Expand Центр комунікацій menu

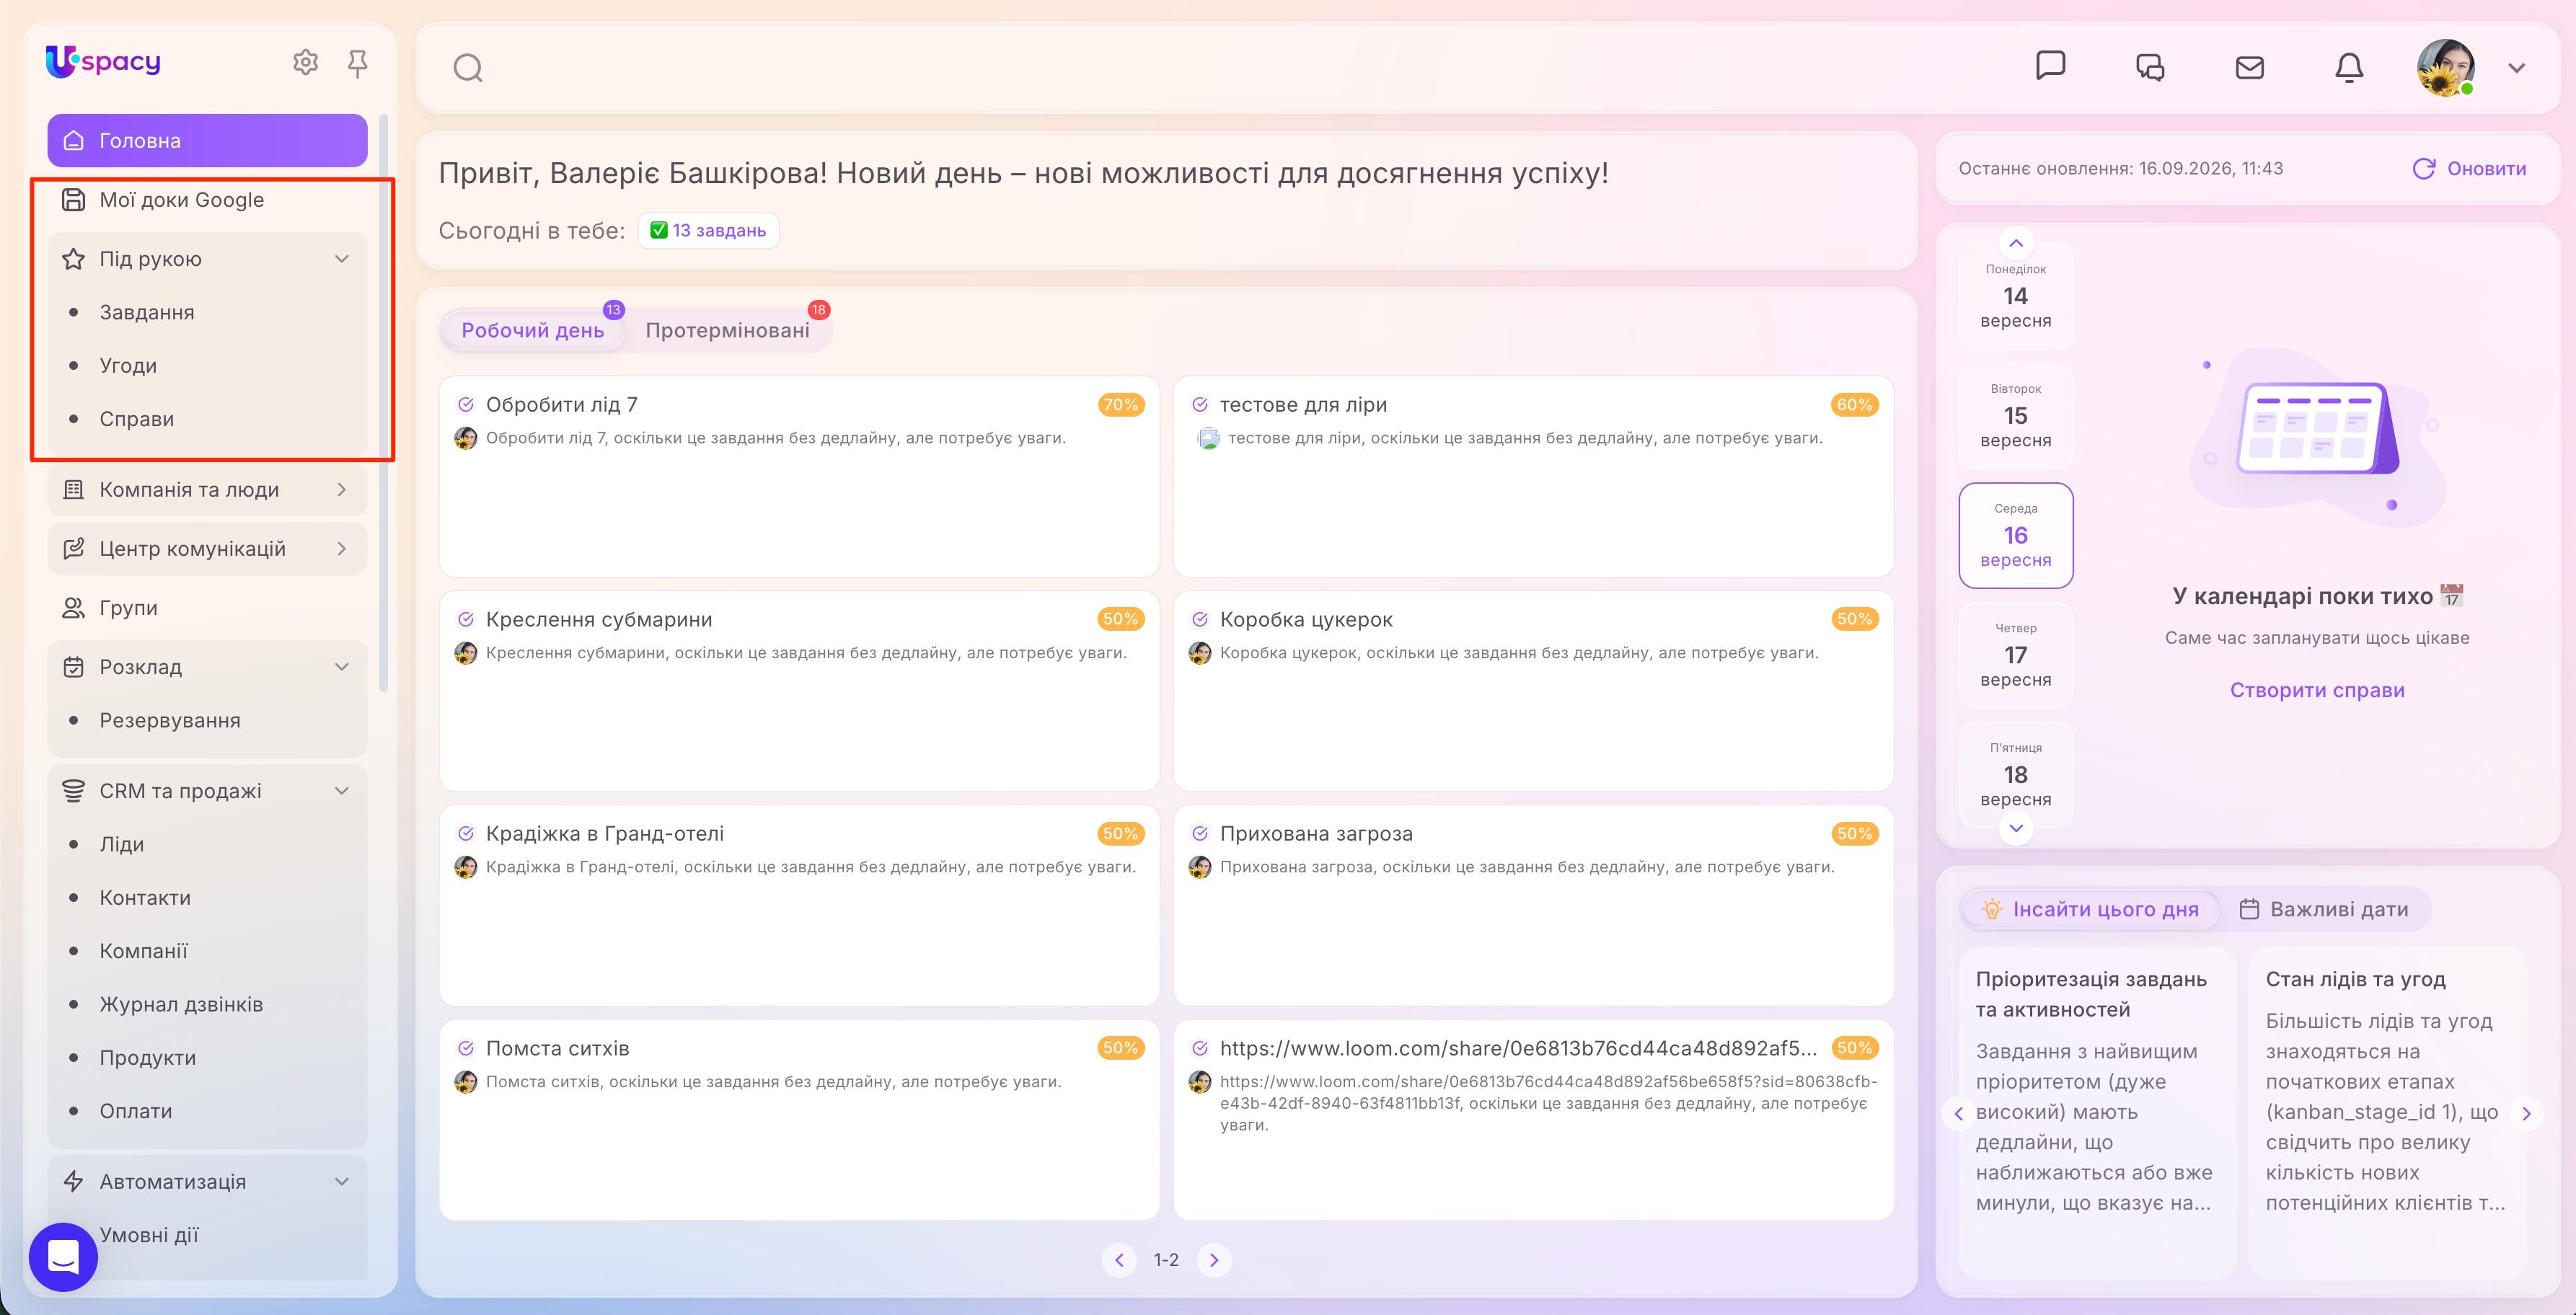click(341, 549)
